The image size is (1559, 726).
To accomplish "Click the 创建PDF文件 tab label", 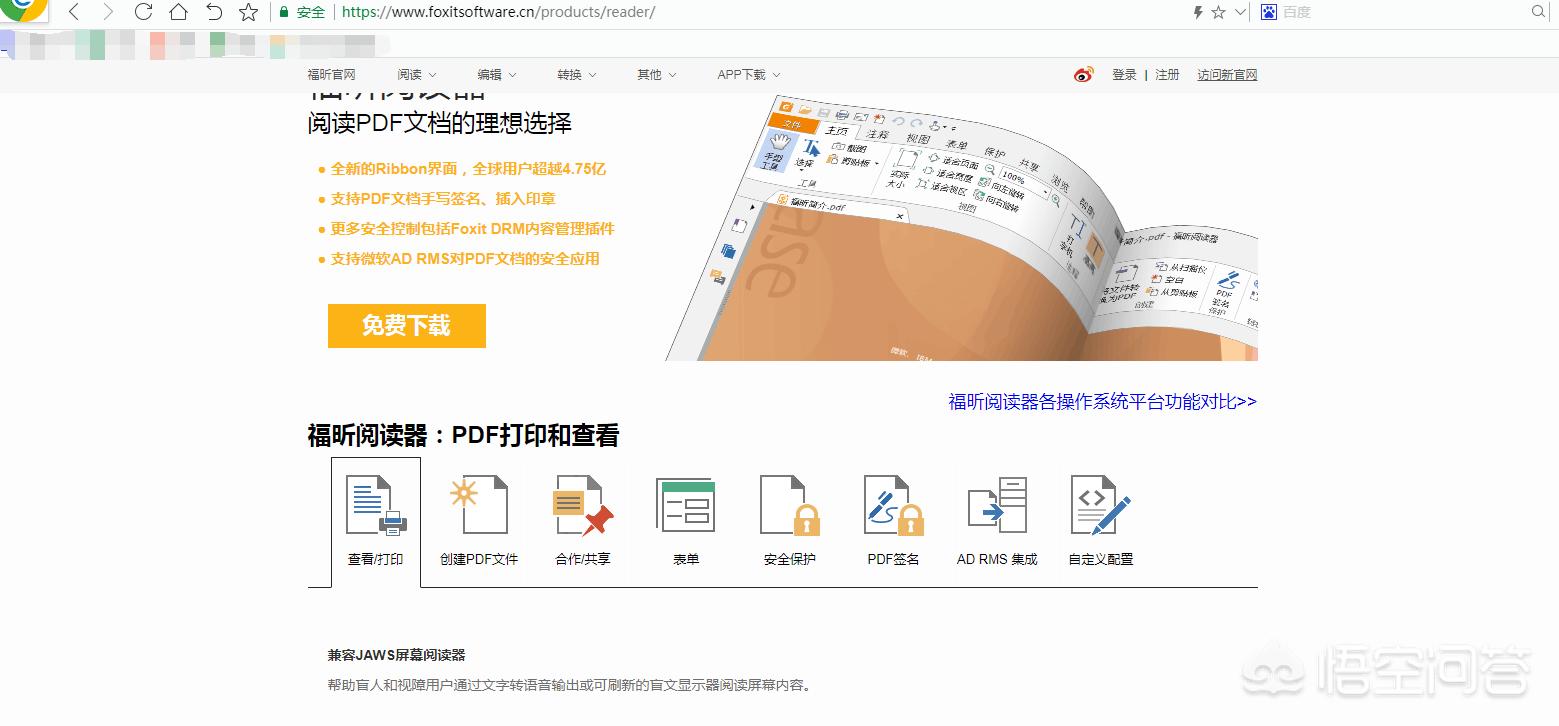I will coord(479,560).
